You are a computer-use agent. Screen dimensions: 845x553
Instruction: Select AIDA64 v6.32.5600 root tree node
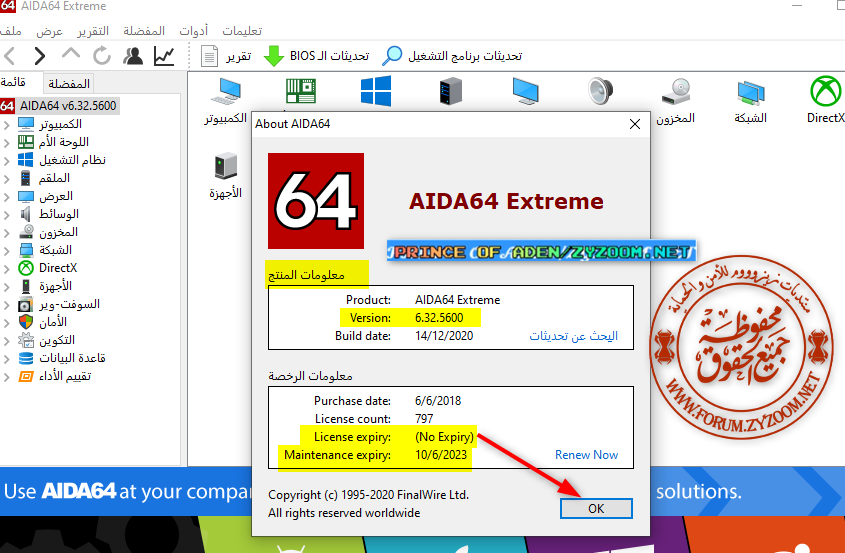[59, 106]
